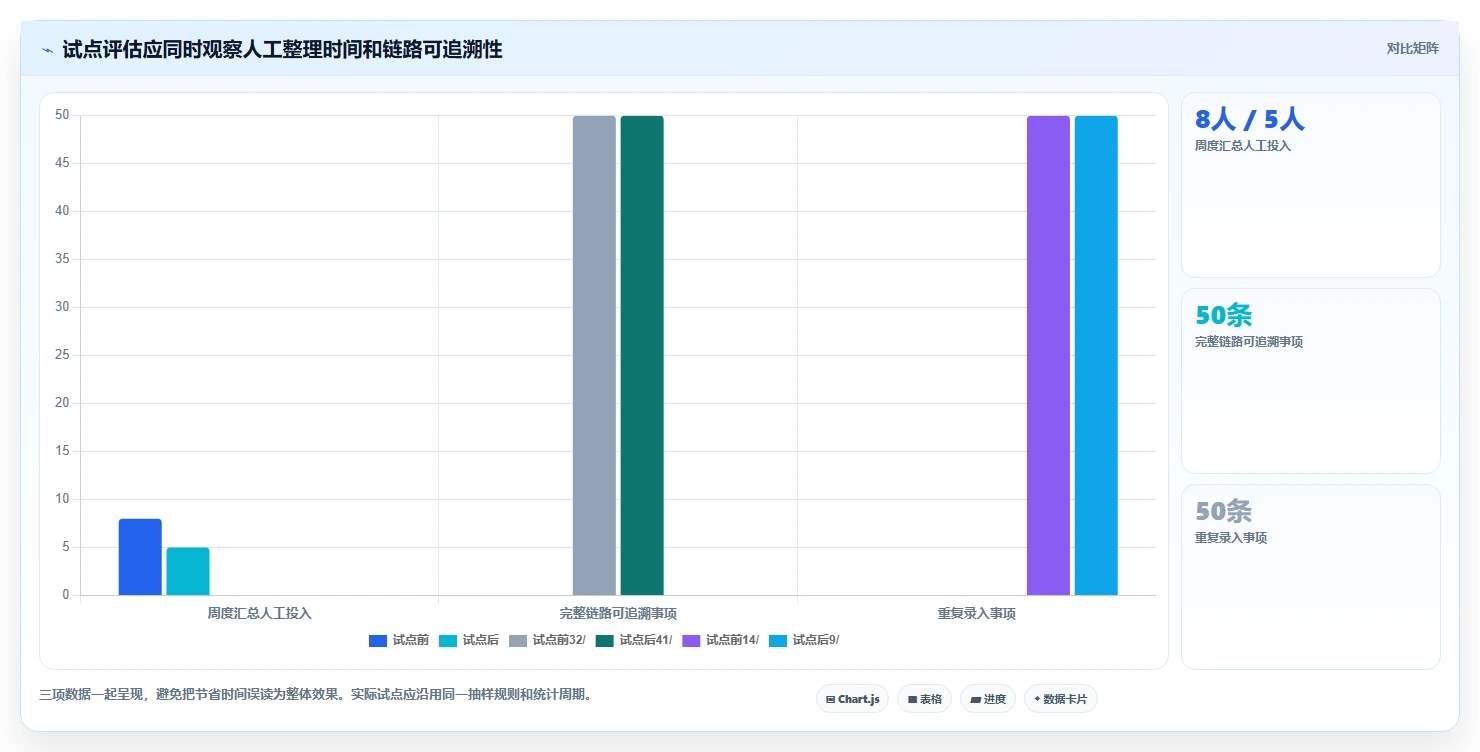Select the 数据卡片 pill tag
Screen dimensions: 1480x752
click(1060, 699)
